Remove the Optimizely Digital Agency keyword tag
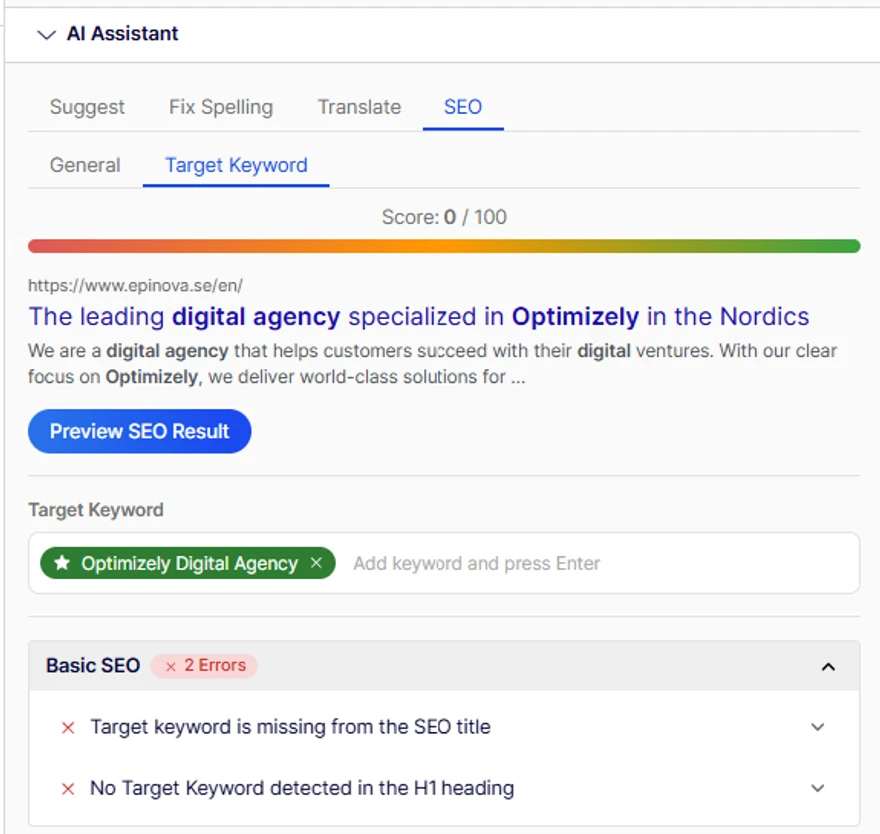This screenshot has height=834, width=880. 317,562
